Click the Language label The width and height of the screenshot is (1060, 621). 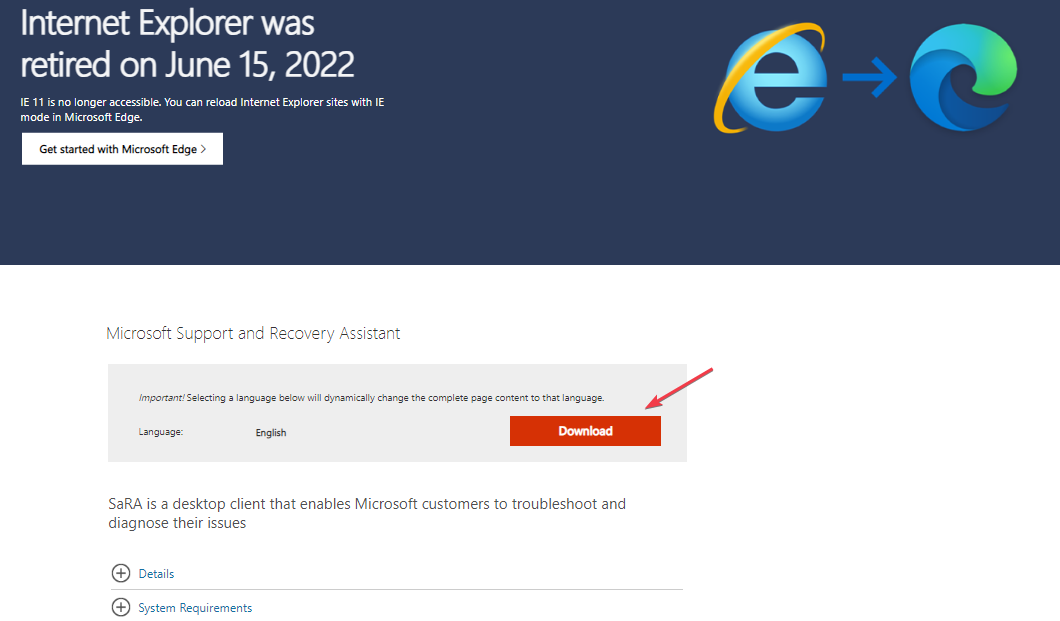pos(161,432)
